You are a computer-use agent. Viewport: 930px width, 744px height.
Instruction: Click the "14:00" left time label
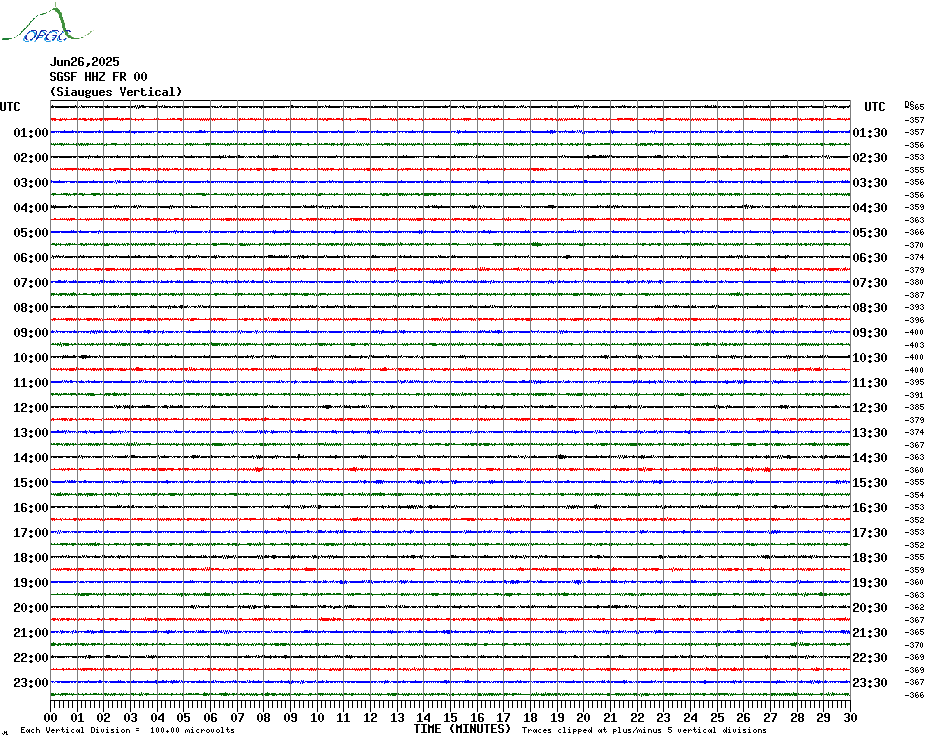coord(31,457)
